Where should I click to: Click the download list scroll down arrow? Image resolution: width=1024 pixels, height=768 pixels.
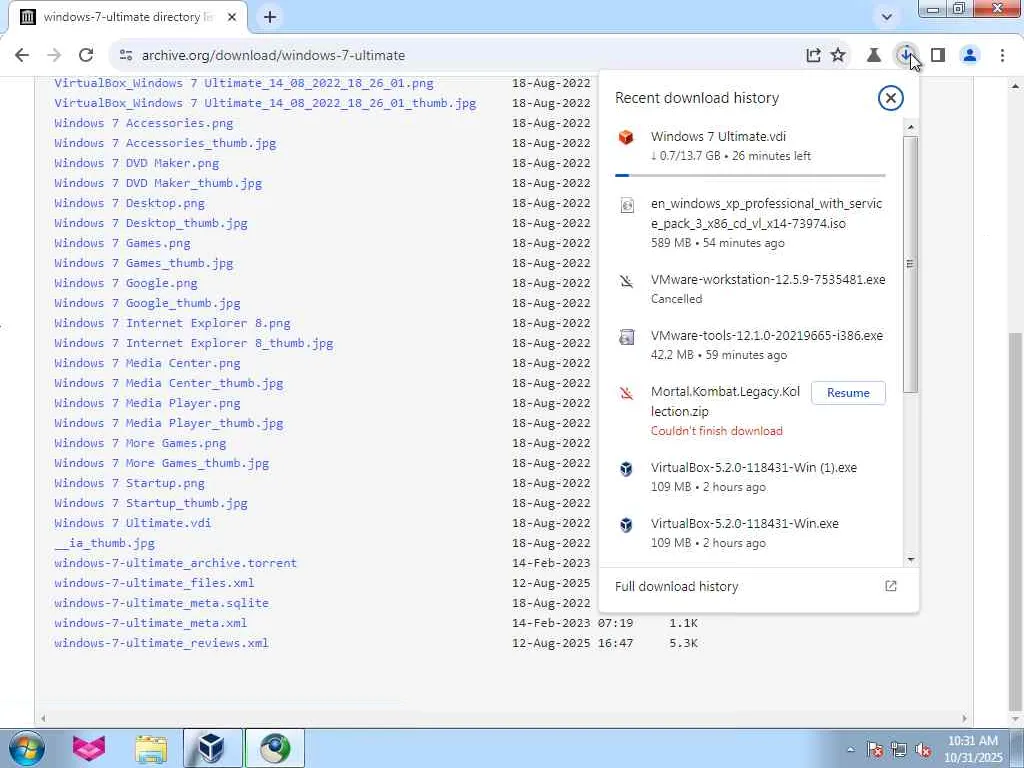pyautogui.click(x=911, y=560)
